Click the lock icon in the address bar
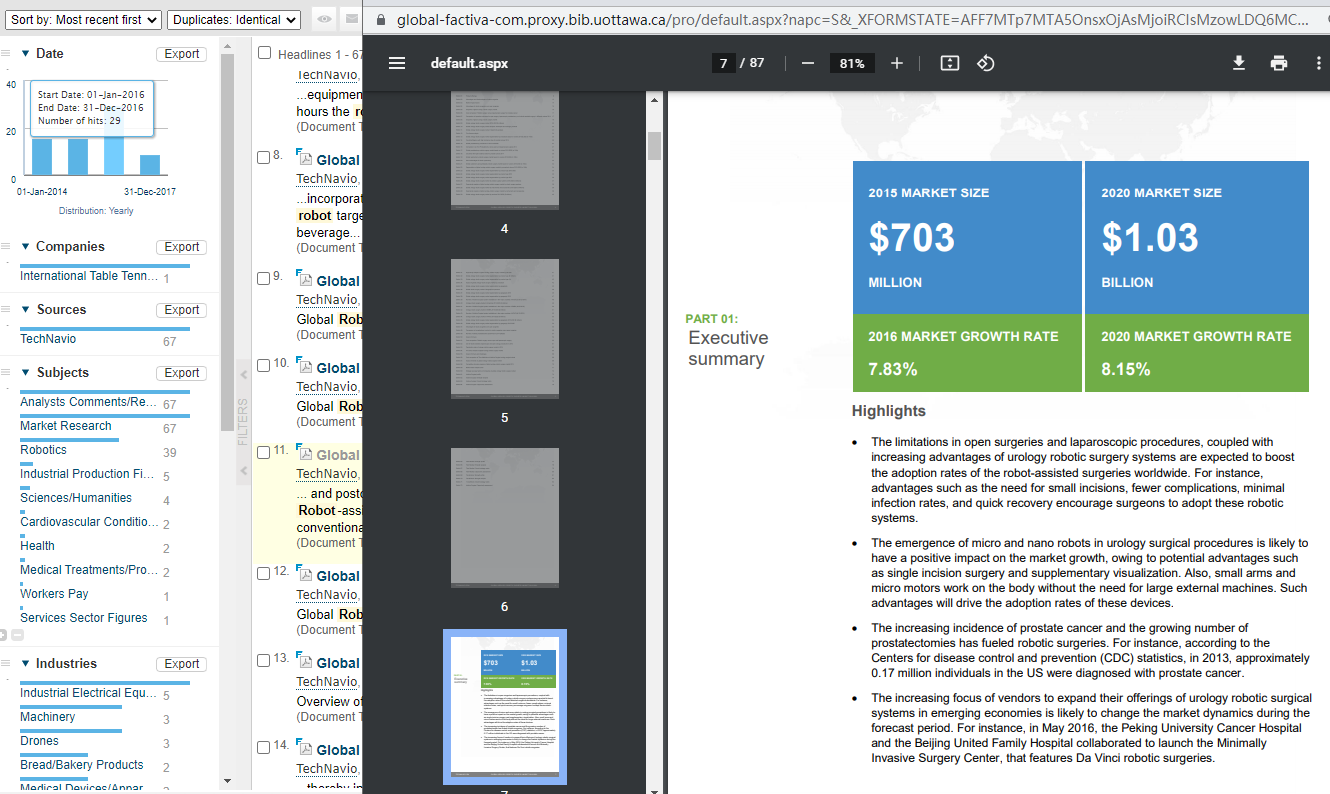1330x794 pixels. 379,20
